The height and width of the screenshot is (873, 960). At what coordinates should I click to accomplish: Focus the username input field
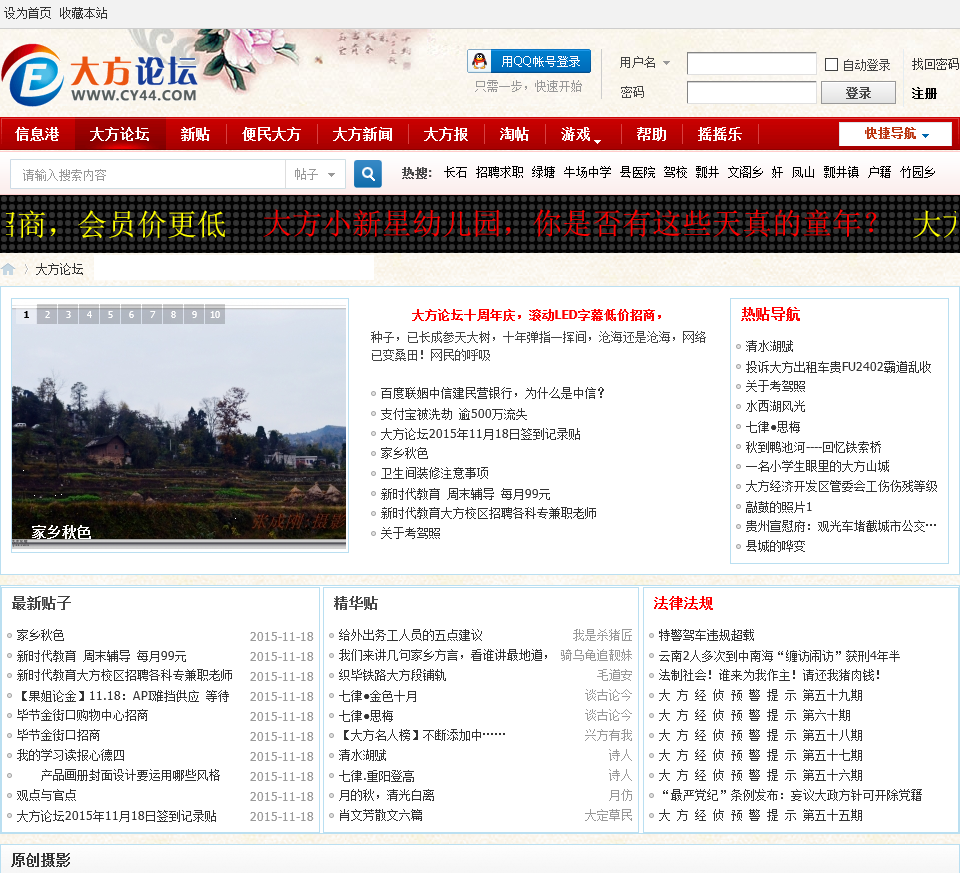(x=751, y=63)
